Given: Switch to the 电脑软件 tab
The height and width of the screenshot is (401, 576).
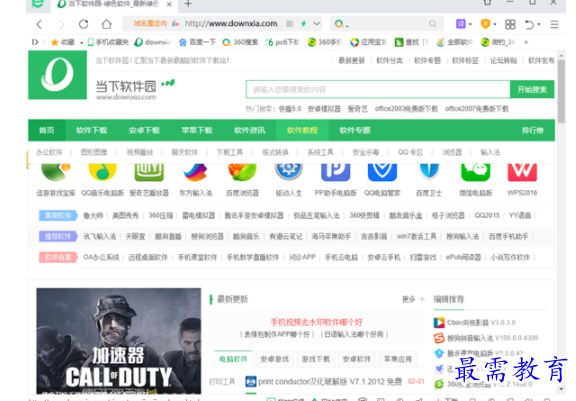Looking at the screenshot, I should pyautogui.click(x=233, y=359).
